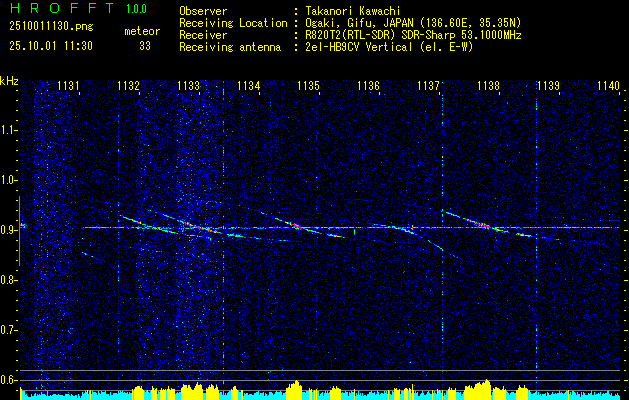This screenshot has height=400, width=629.
Task: Click the timestamp 25.10.01 11:30
Action: click(51, 45)
